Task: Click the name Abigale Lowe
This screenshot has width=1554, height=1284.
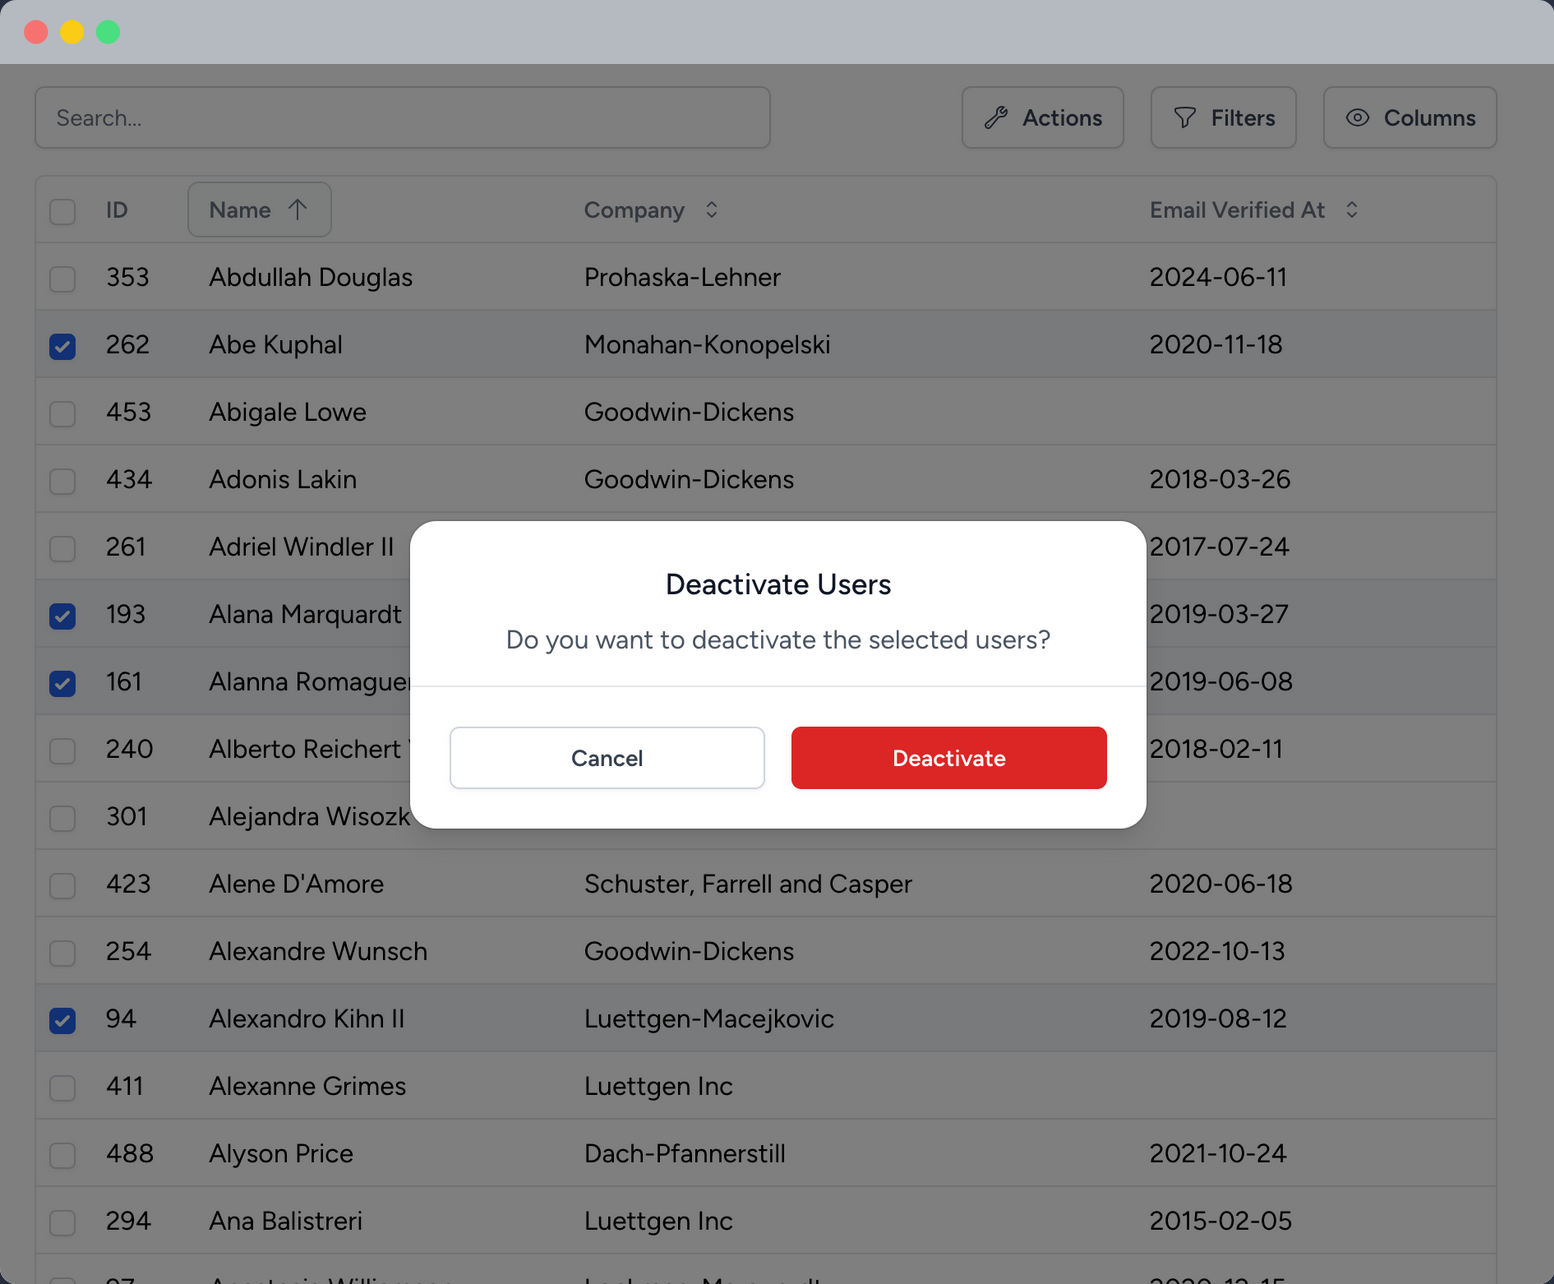Action: coord(288,412)
